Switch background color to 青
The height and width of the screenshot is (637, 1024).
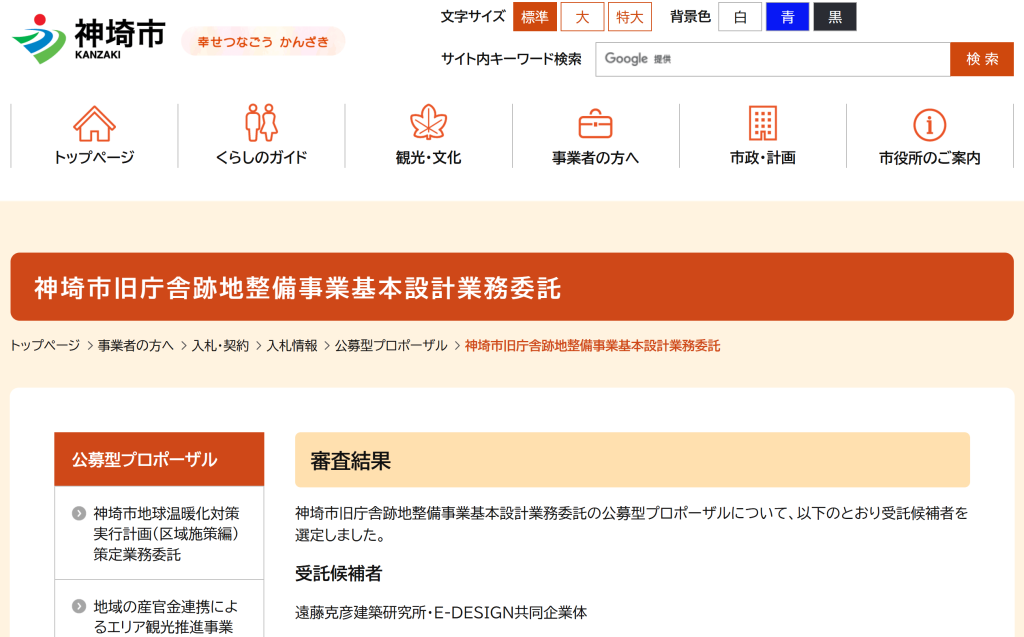[x=787, y=17]
